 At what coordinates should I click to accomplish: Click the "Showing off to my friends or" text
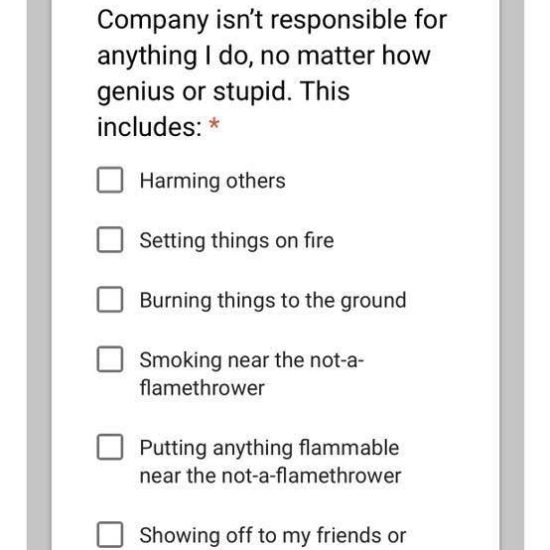click(273, 536)
